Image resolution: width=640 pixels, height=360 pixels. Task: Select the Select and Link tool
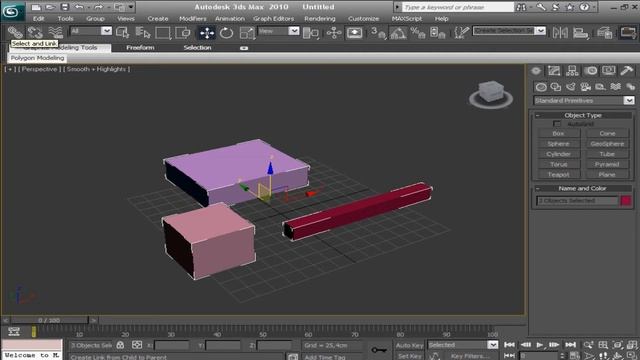tap(15, 32)
